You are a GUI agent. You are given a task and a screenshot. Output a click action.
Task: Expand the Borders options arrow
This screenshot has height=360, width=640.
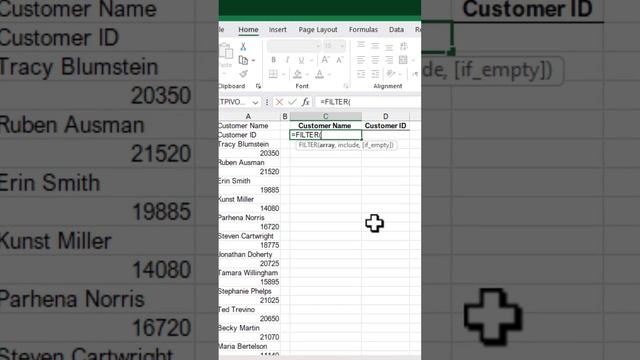(x=284, y=75)
